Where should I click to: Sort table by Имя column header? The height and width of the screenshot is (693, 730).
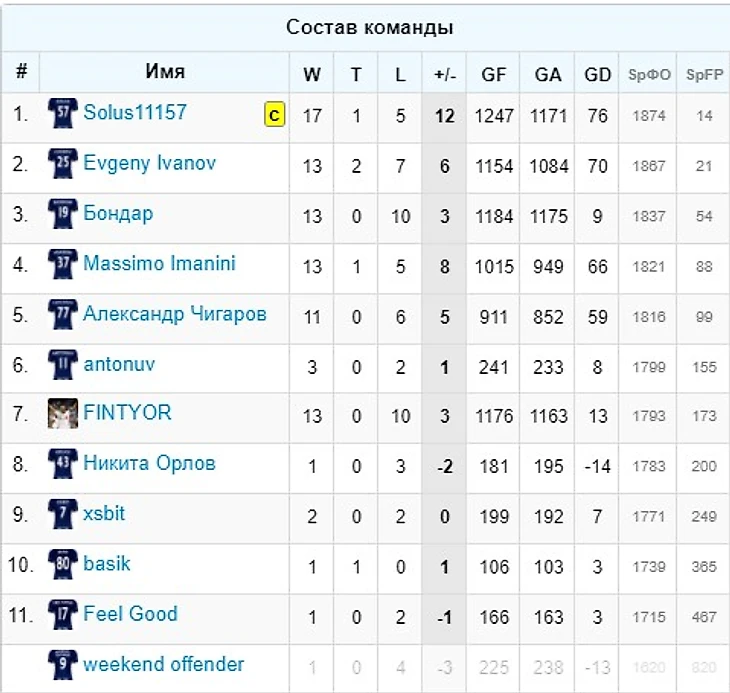[x=165, y=71]
